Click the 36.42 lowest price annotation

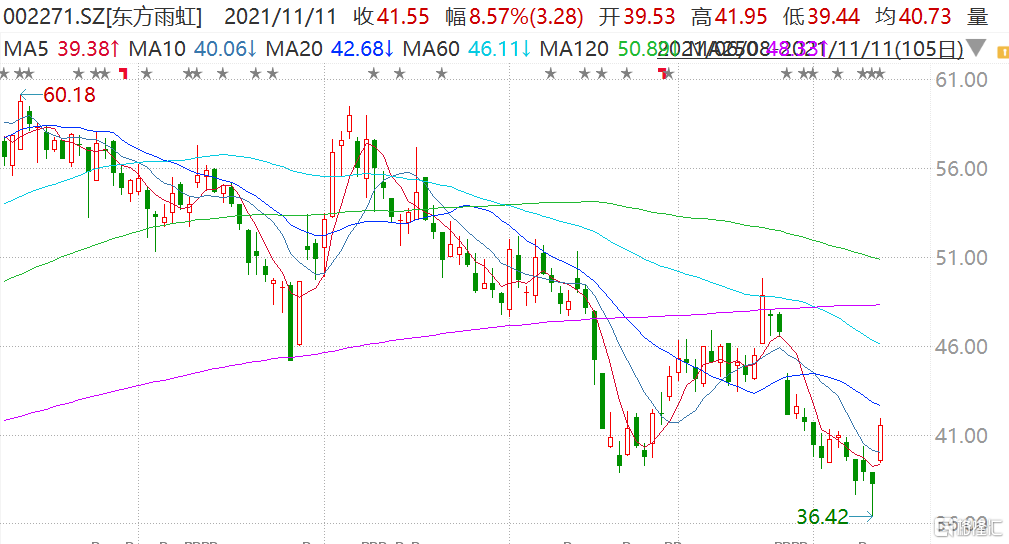coord(822,516)
